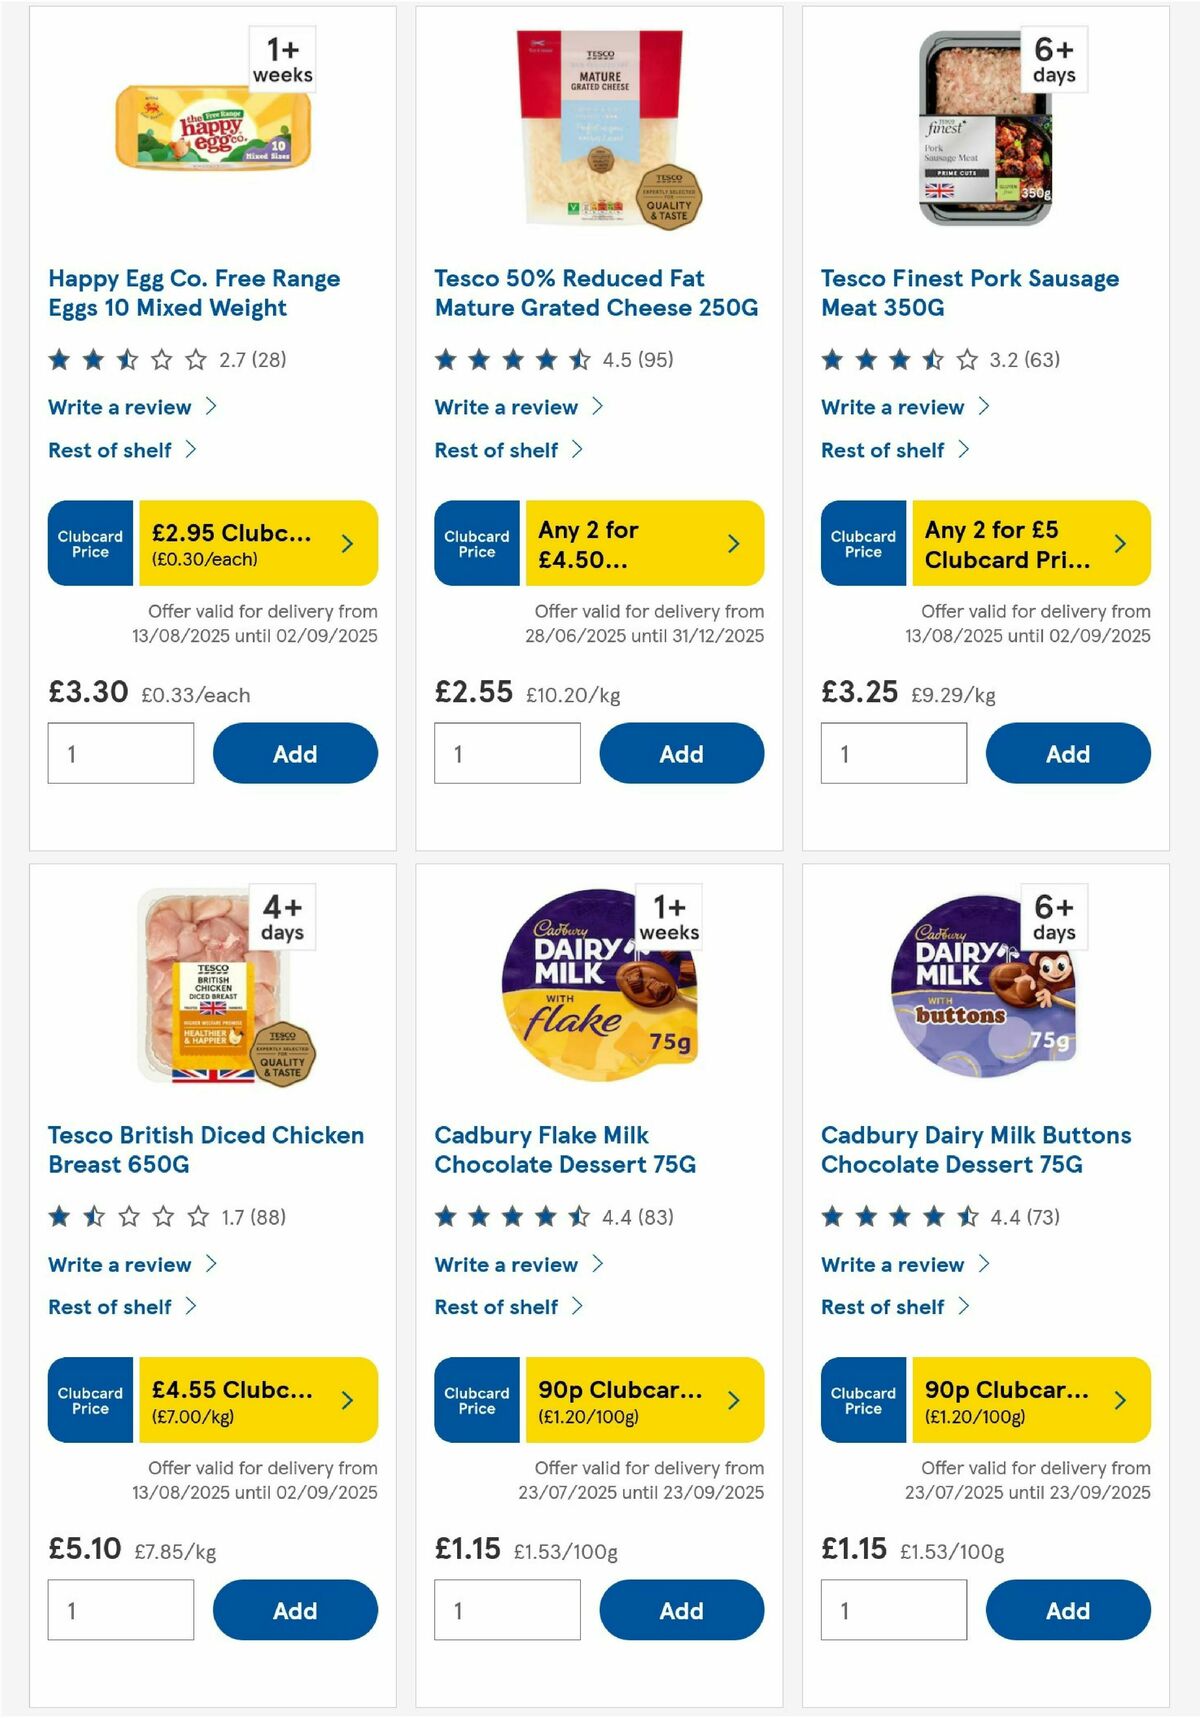The image size is (1200, 1718).
Task: Click the chevron arrow on the 'Any 2 for £4.50' offer
Action: (733, 543)
